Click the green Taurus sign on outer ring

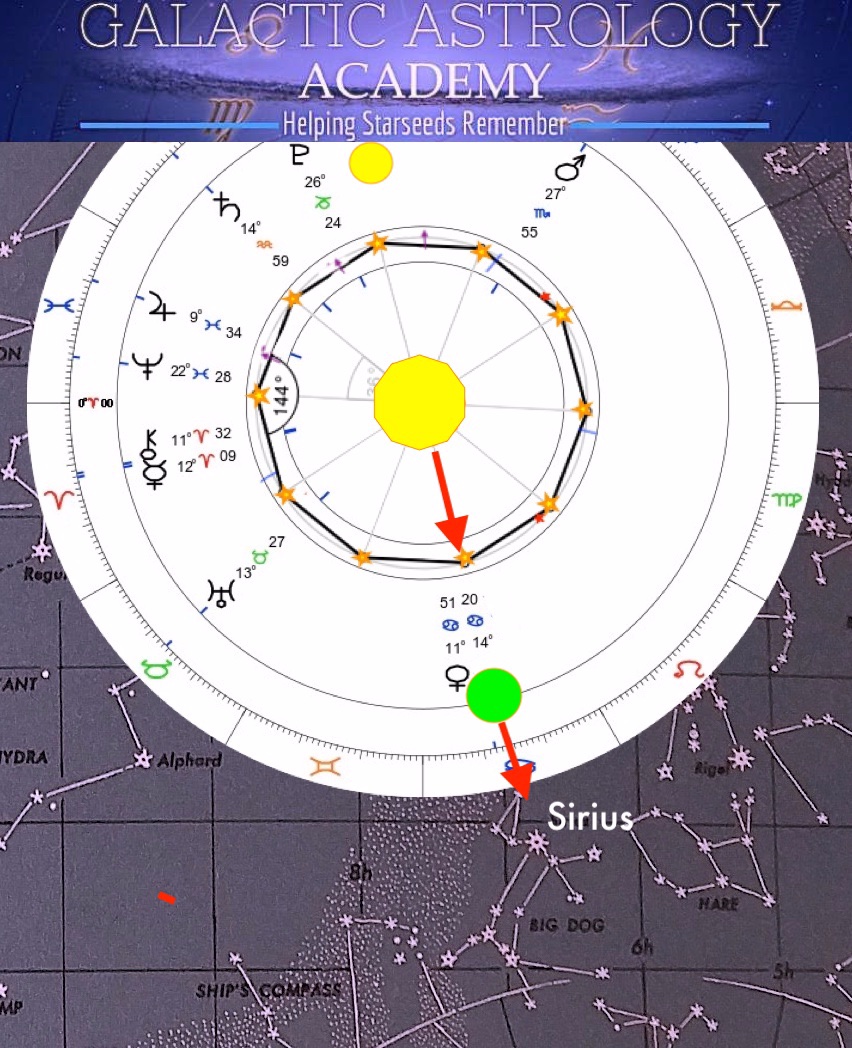(156, 668)
